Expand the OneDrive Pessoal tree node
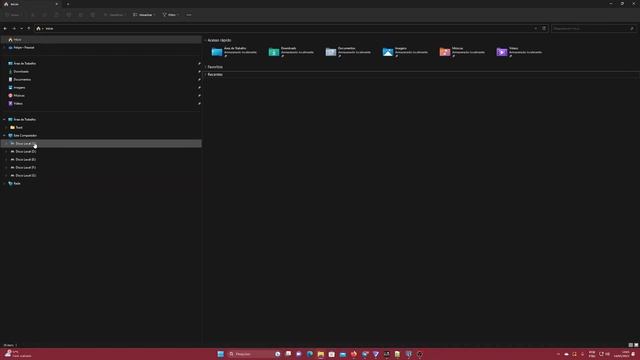The height and width of the screenshot is (360, 640). coord(4,47)
